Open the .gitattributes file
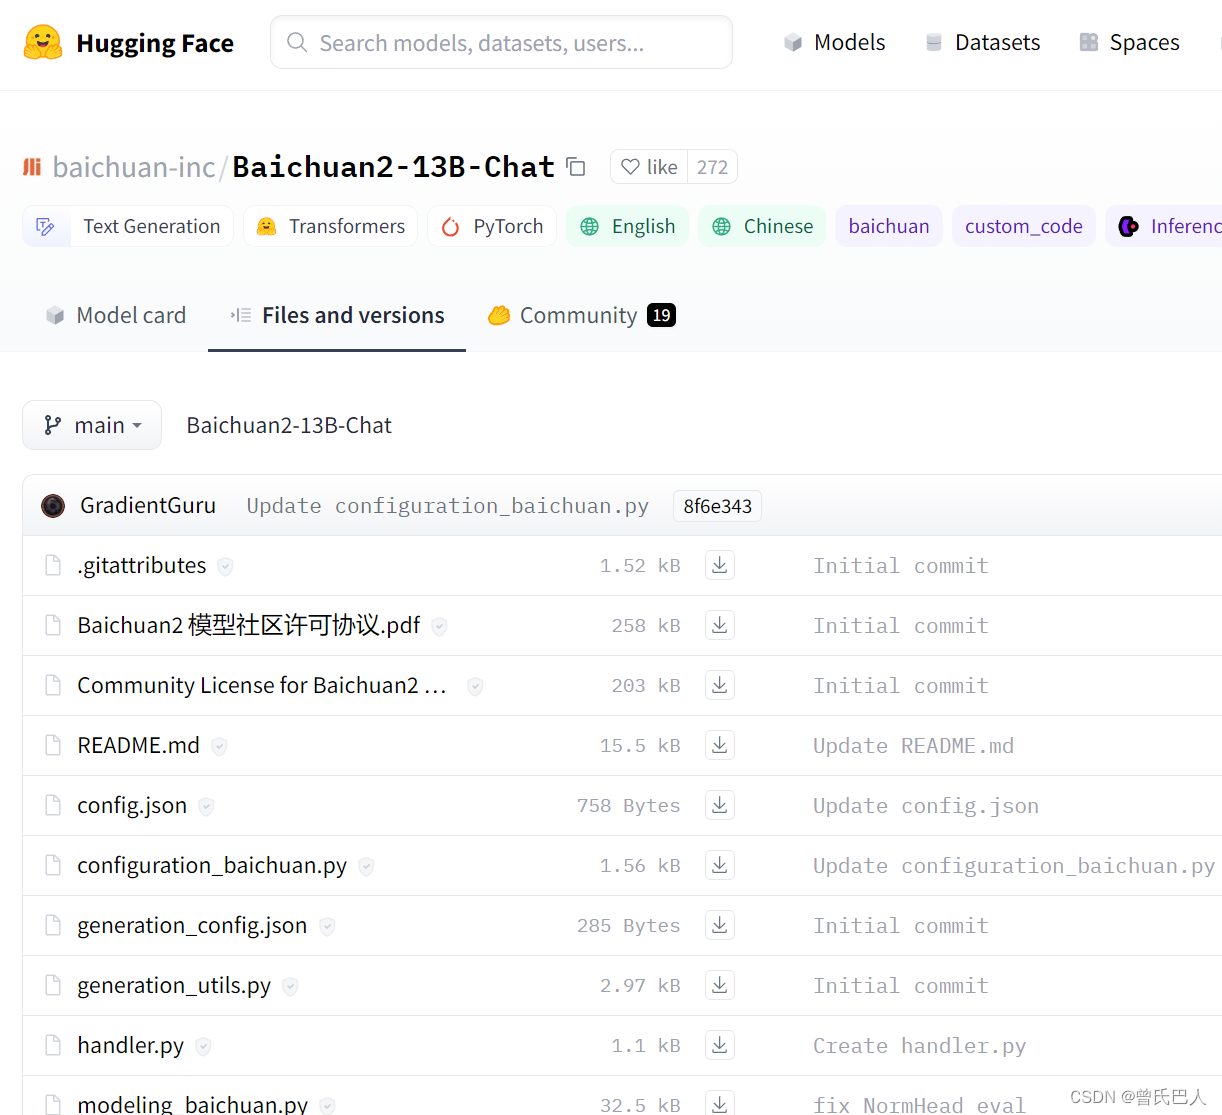The image size is (1222, 1115). (x=142, y=565)
